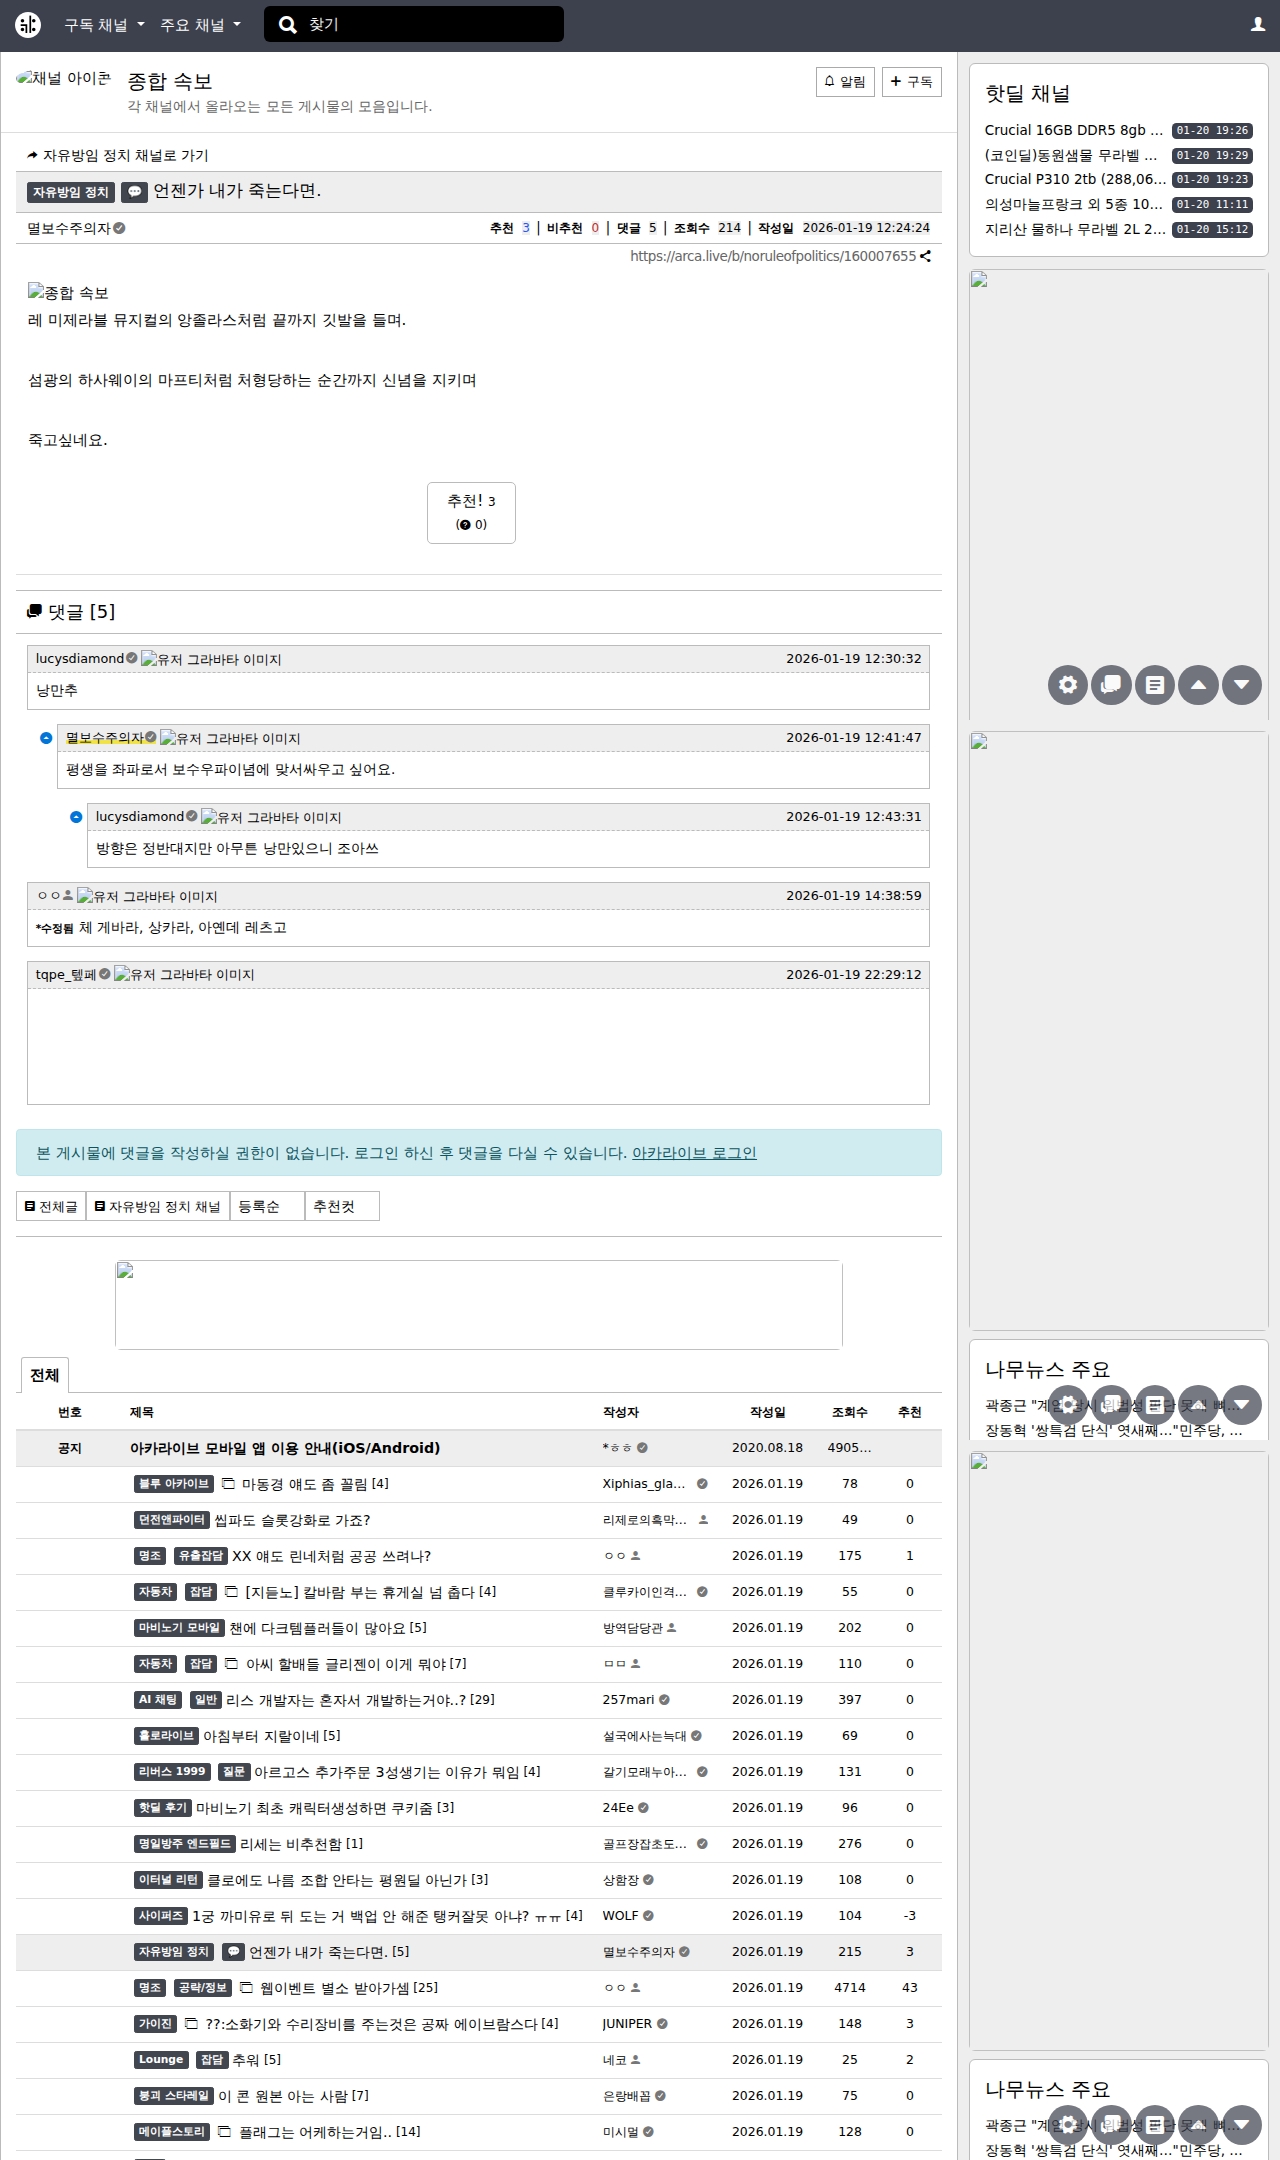Open post author 멸보수주의자 profile in header
The image size is (1280, 2160).
click(x=69, y=229)
